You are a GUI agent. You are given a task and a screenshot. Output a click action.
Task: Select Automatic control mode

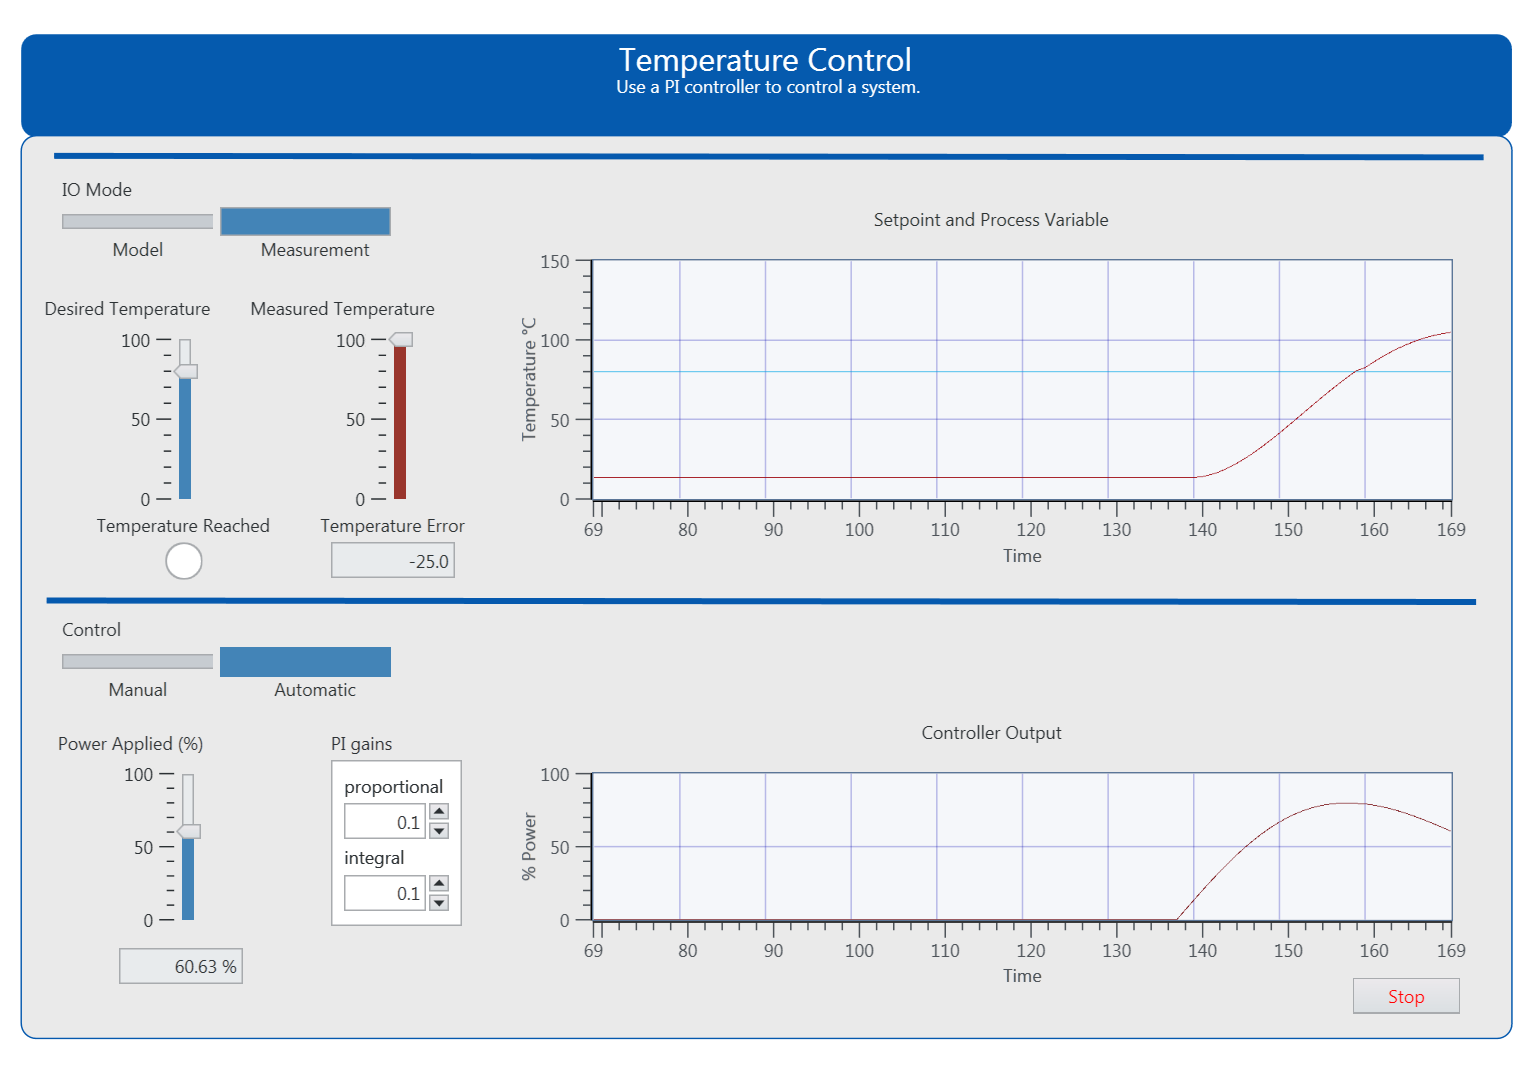[305, 661]
